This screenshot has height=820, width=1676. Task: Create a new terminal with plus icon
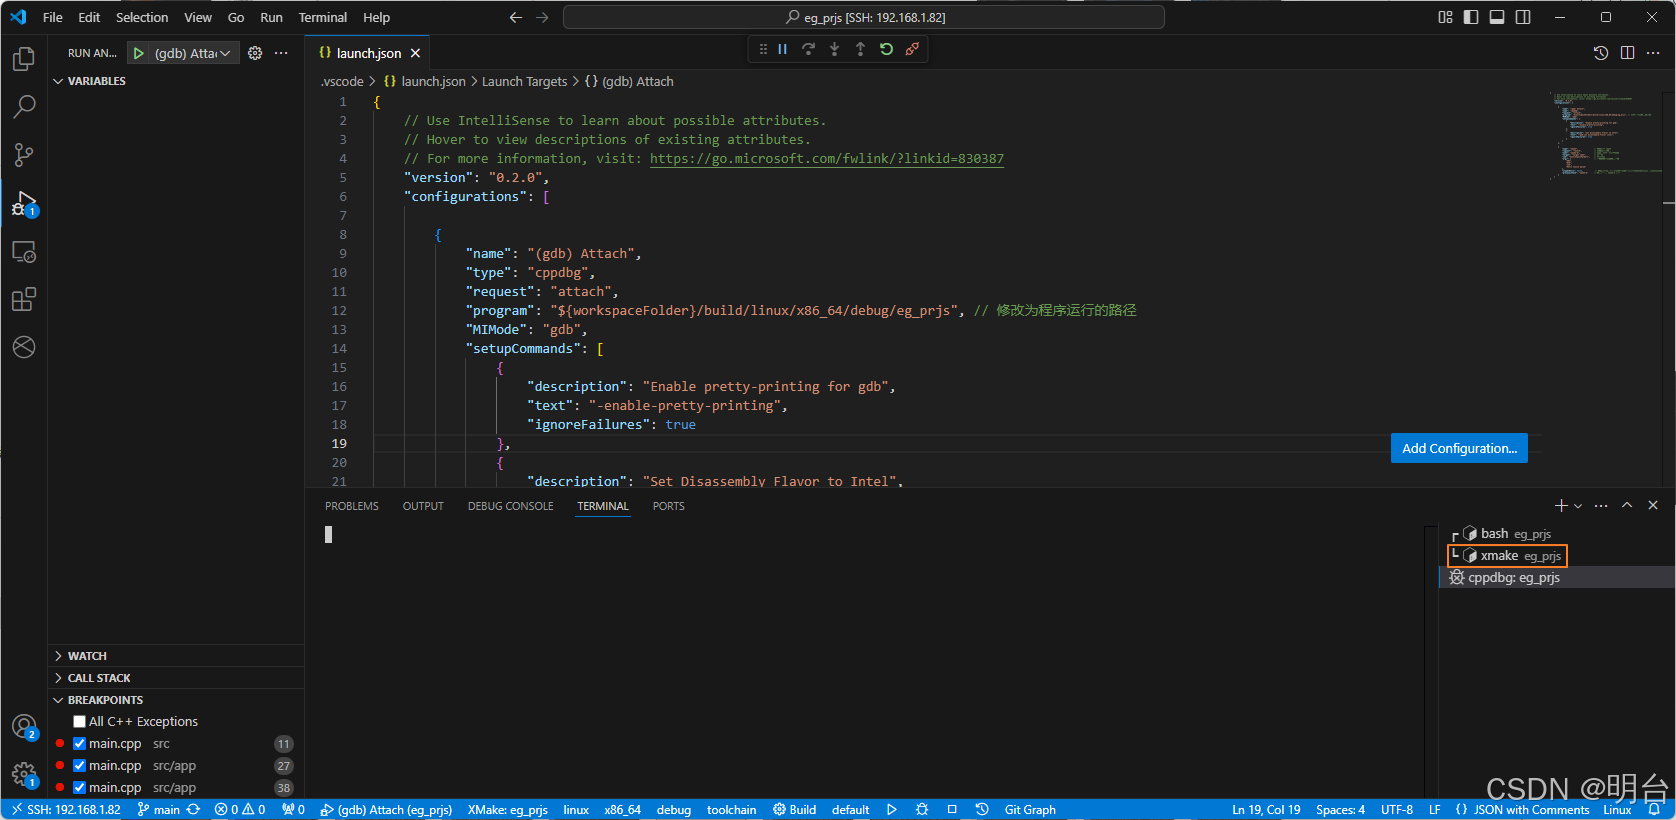pyautogui.click(x=1561, y=506)
